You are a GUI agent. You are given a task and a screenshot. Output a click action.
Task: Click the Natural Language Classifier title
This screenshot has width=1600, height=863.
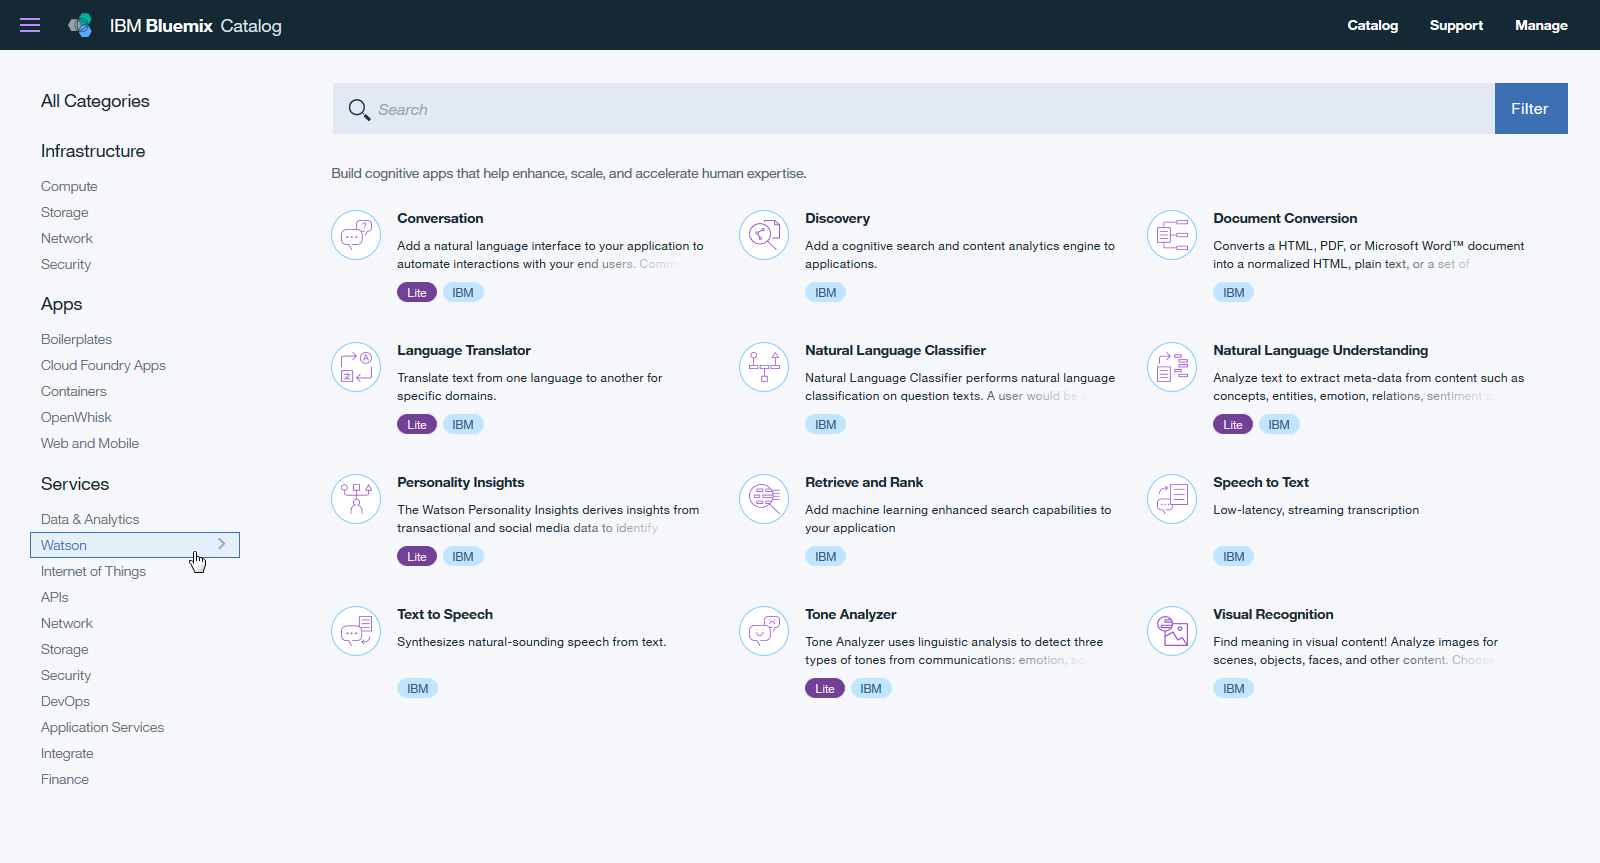pos(895,350)
